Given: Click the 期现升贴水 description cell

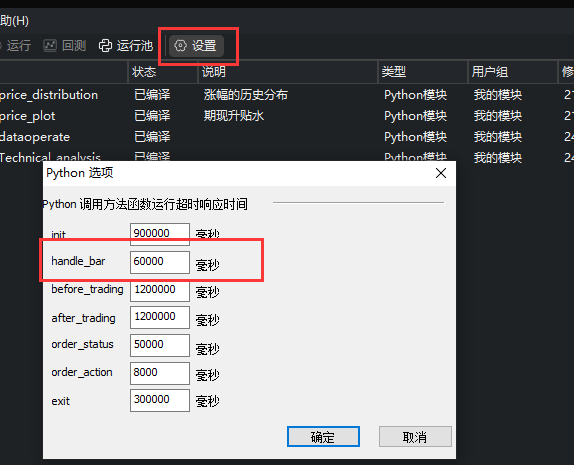Looking at the screenshot, I should coord(234,116).
